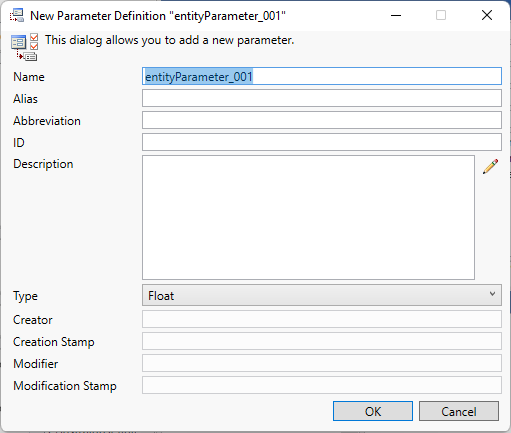The width and height of the screenshot is (511, 433).
Task: Click the Modification Stamp field
Action: [322, 385]
